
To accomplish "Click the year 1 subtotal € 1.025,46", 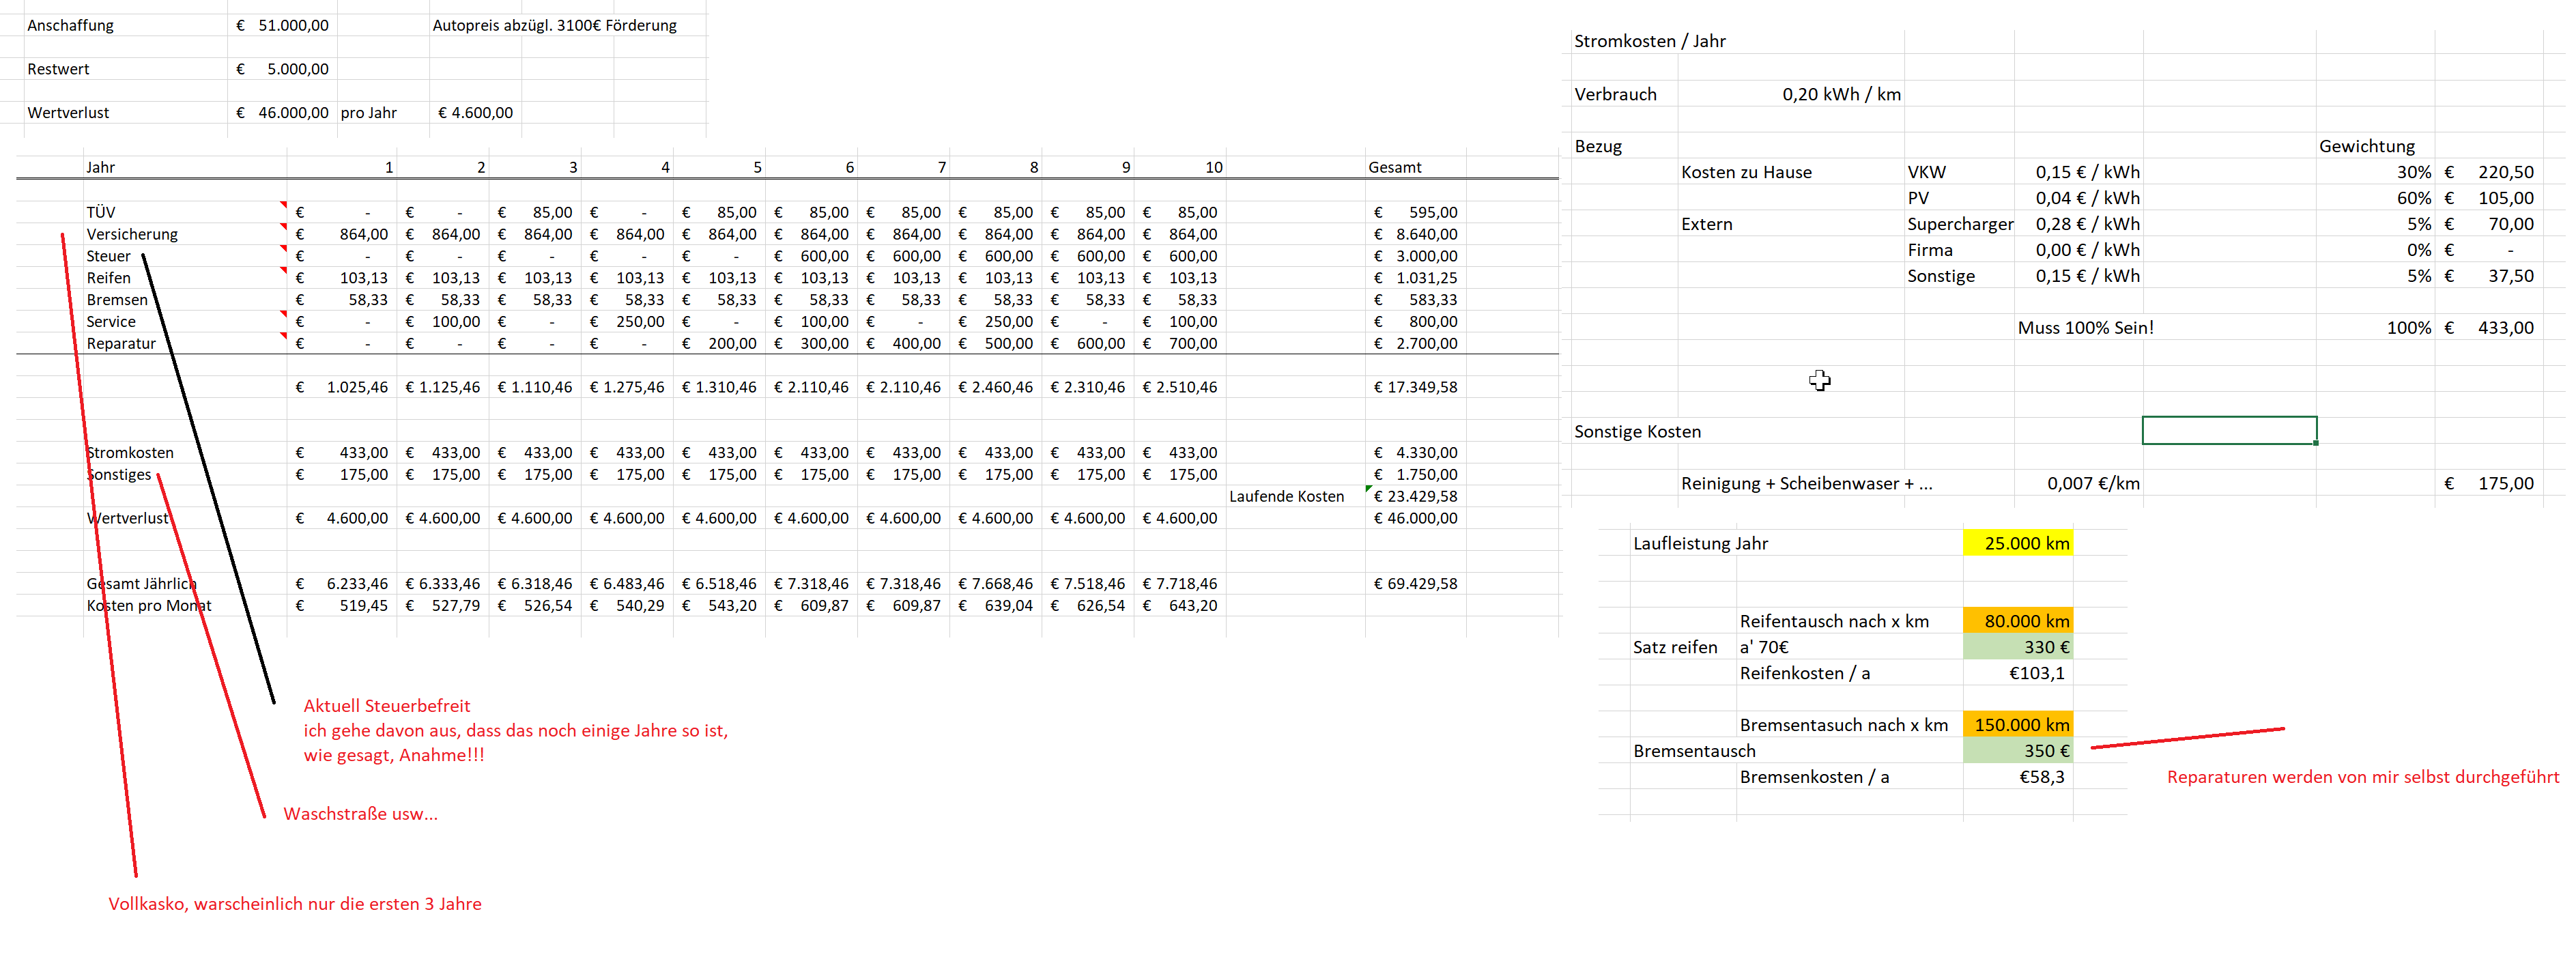I will tap(342, 387).
